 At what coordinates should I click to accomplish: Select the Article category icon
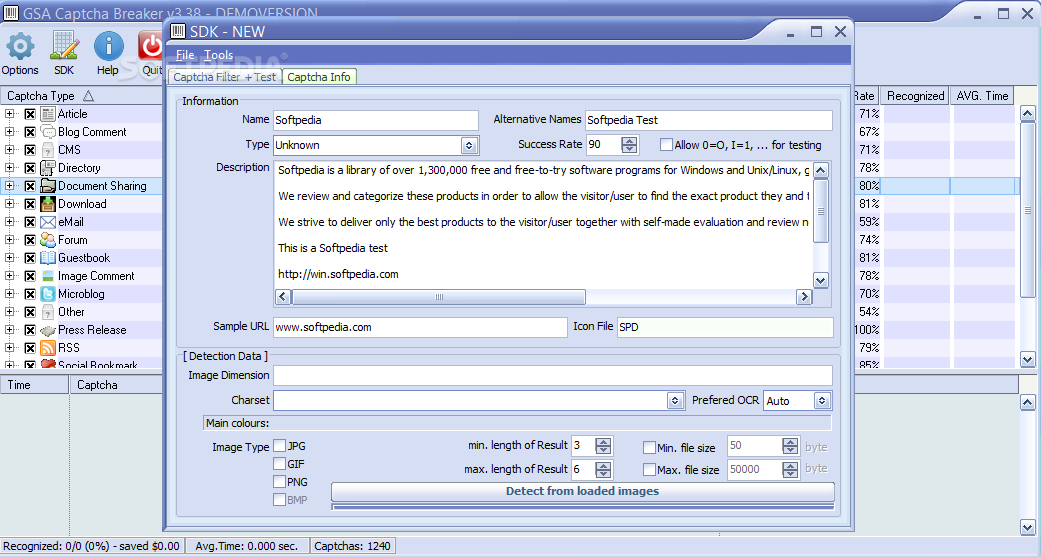point(48,114)
